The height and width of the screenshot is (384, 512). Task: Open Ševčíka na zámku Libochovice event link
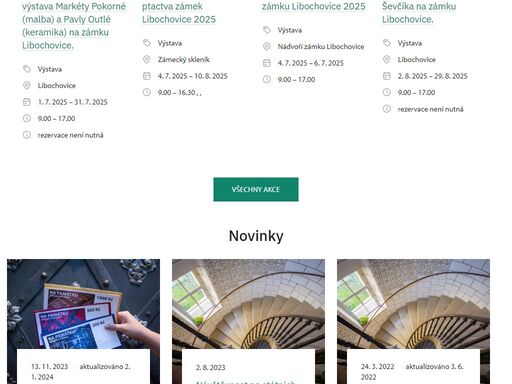coord(419,13)
